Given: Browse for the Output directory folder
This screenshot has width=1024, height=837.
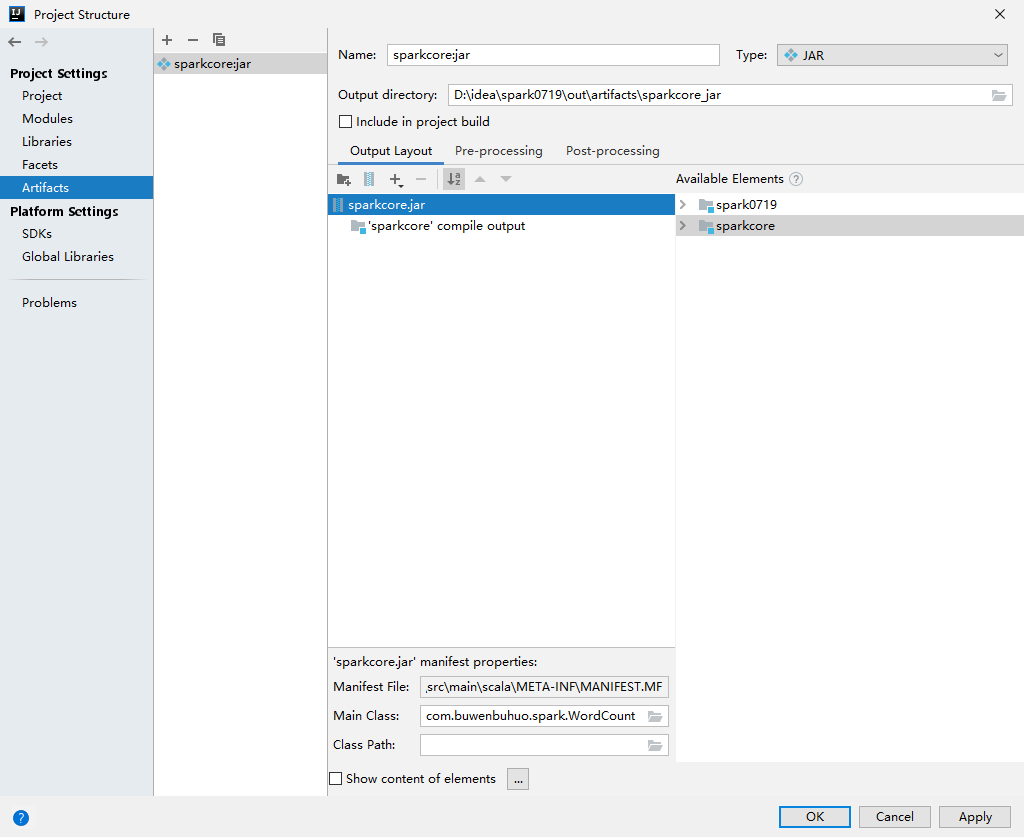Looking at the screenshot, I should tap(999, 95).
